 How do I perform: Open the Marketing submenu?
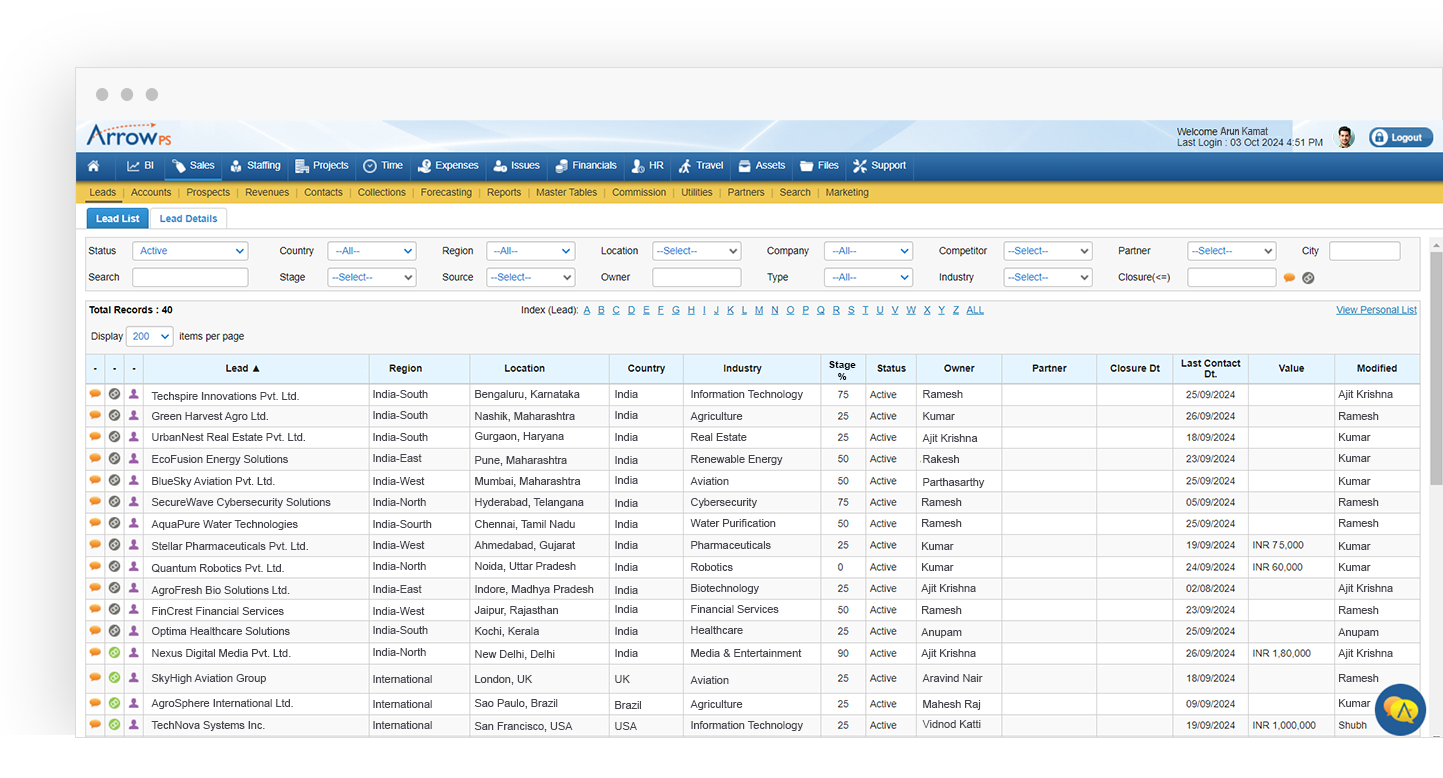click(x=847, y=192)
